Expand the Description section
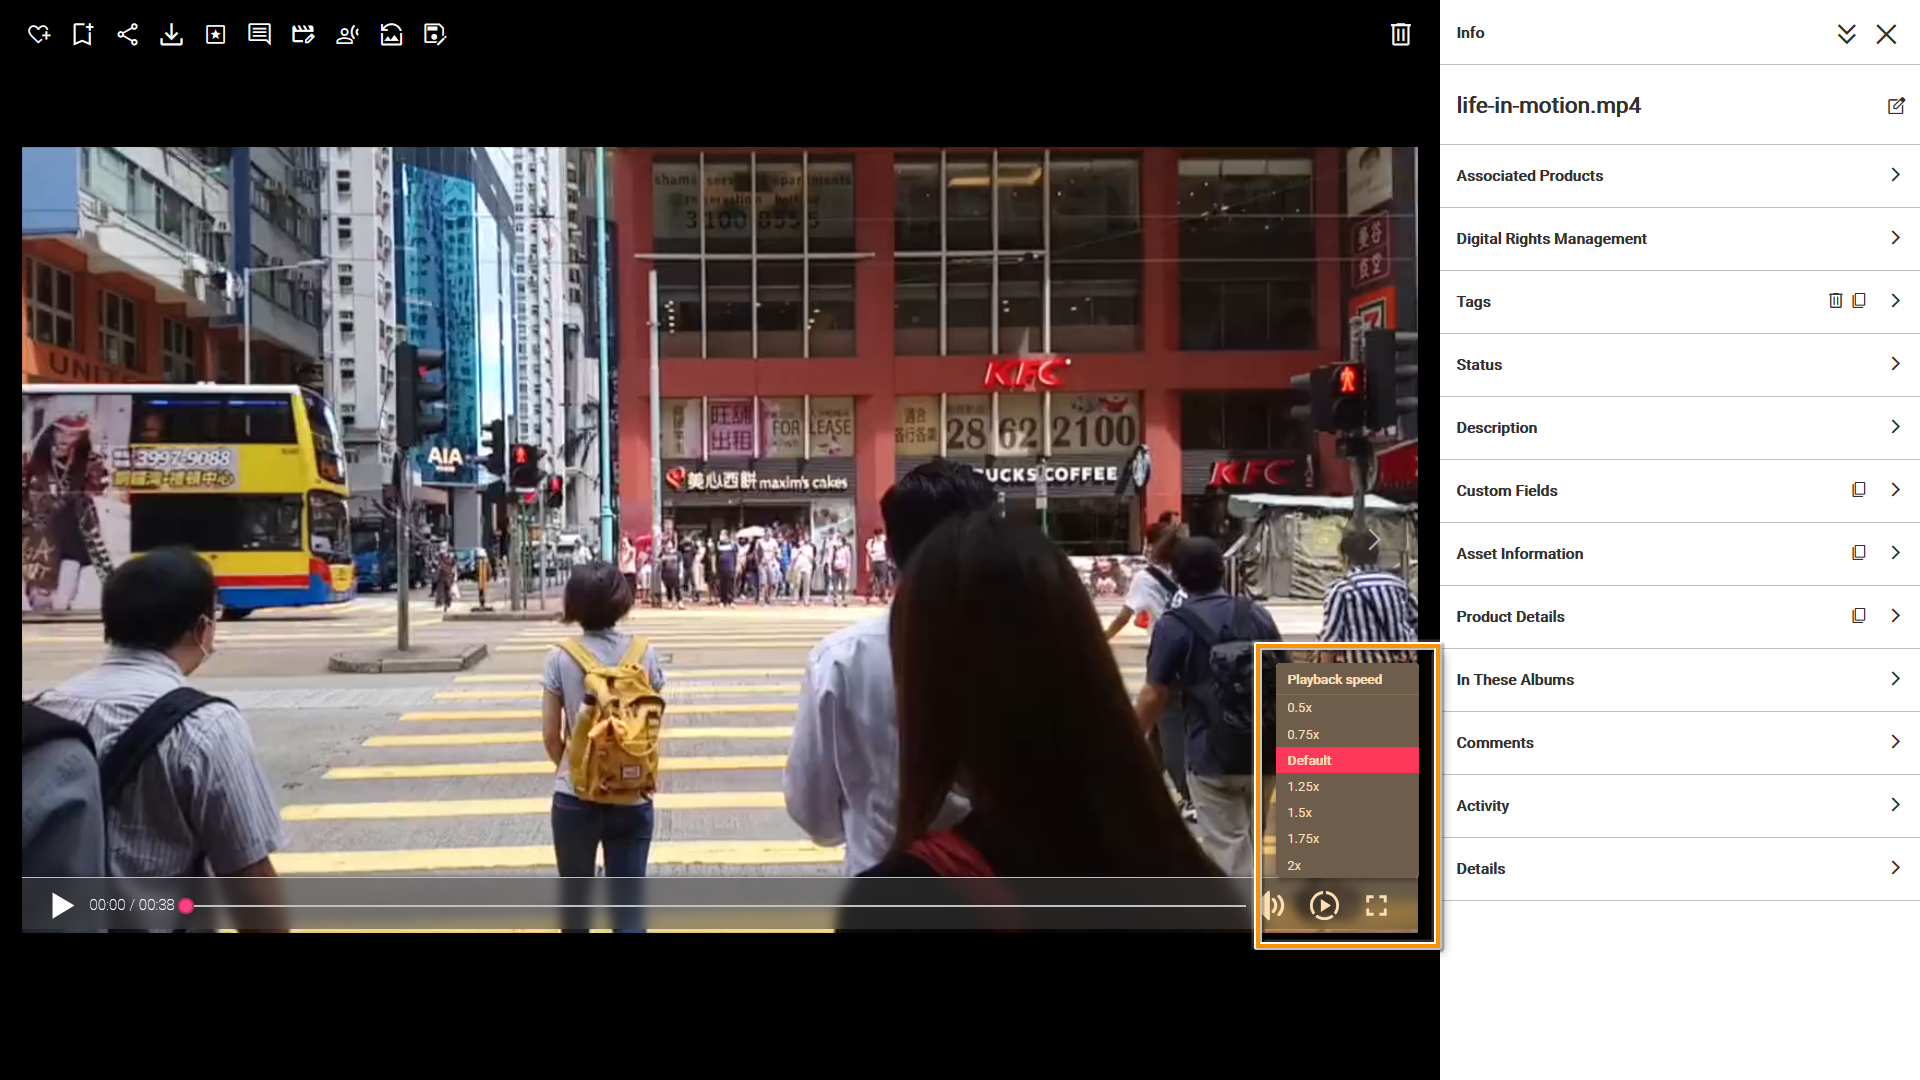Viewport: 1920px width, 1080px height. pos(1680,427)
